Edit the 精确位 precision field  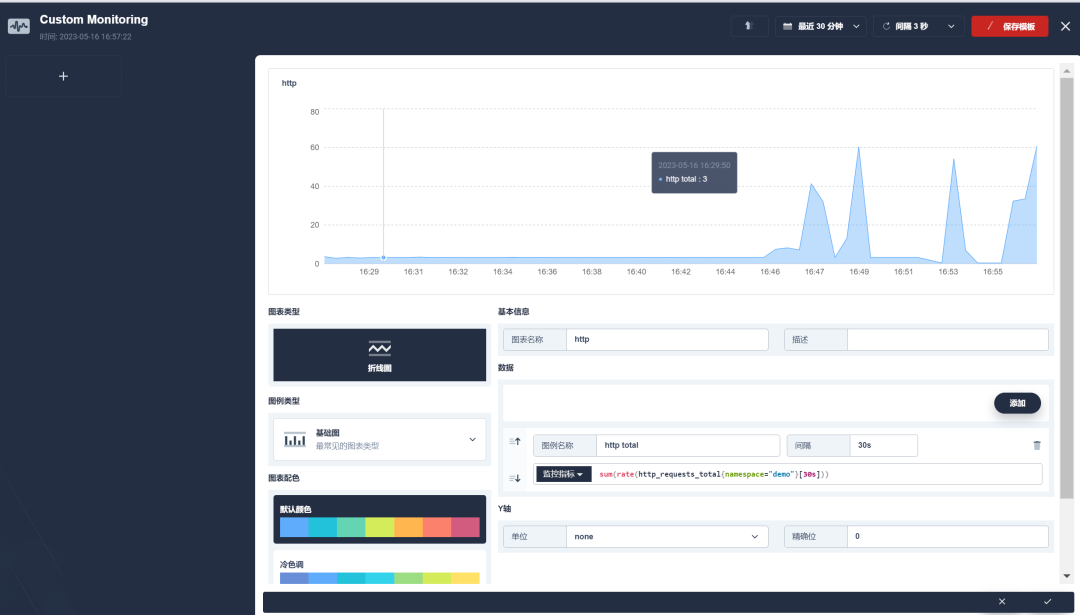tap(948, 536)
